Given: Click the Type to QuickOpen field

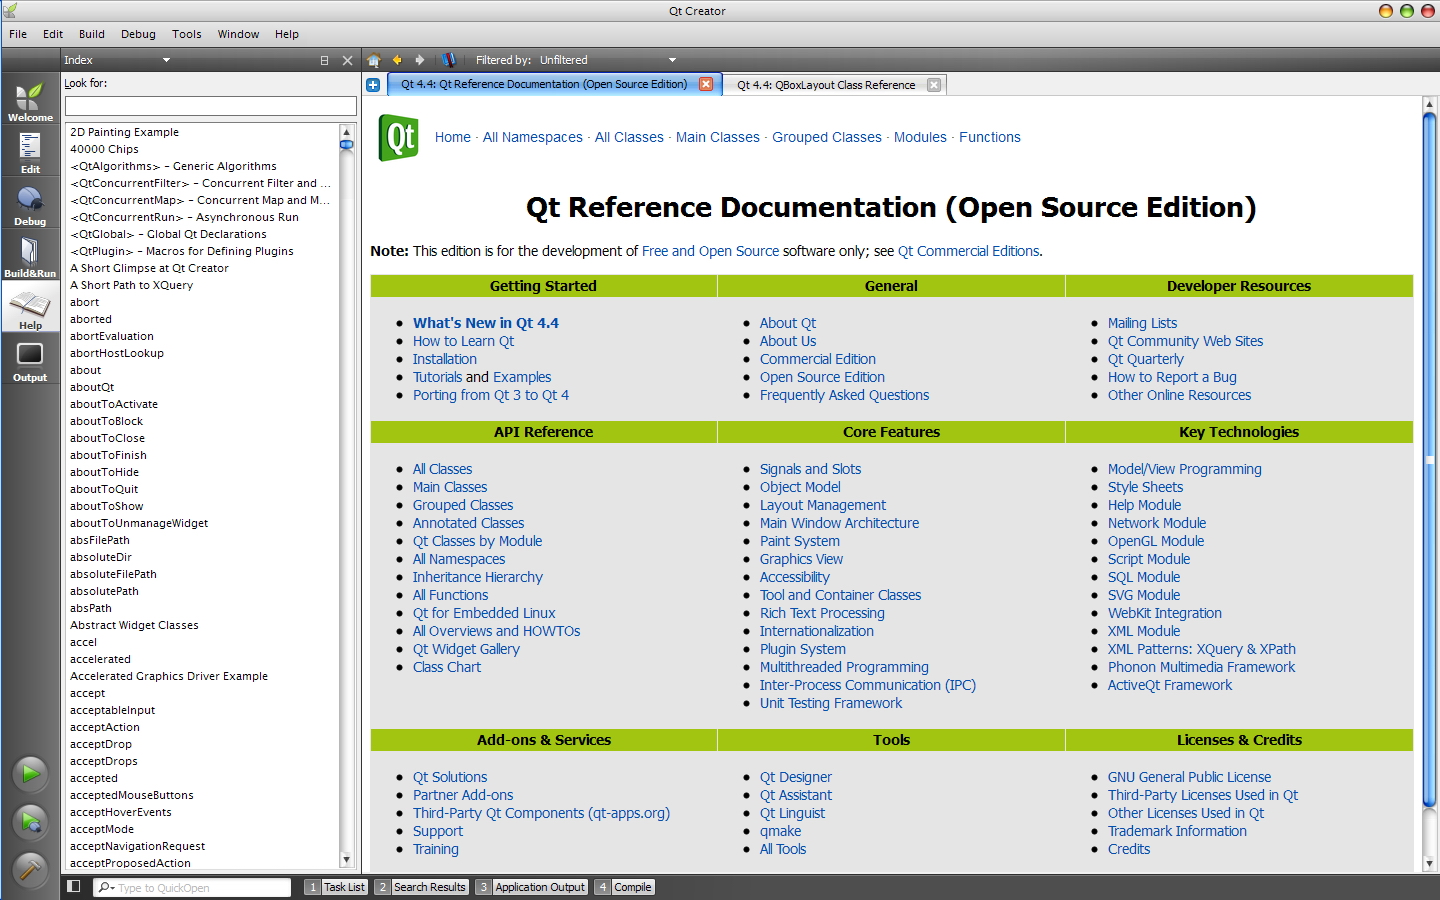Looking at the screenshot, I should (193, 887).
